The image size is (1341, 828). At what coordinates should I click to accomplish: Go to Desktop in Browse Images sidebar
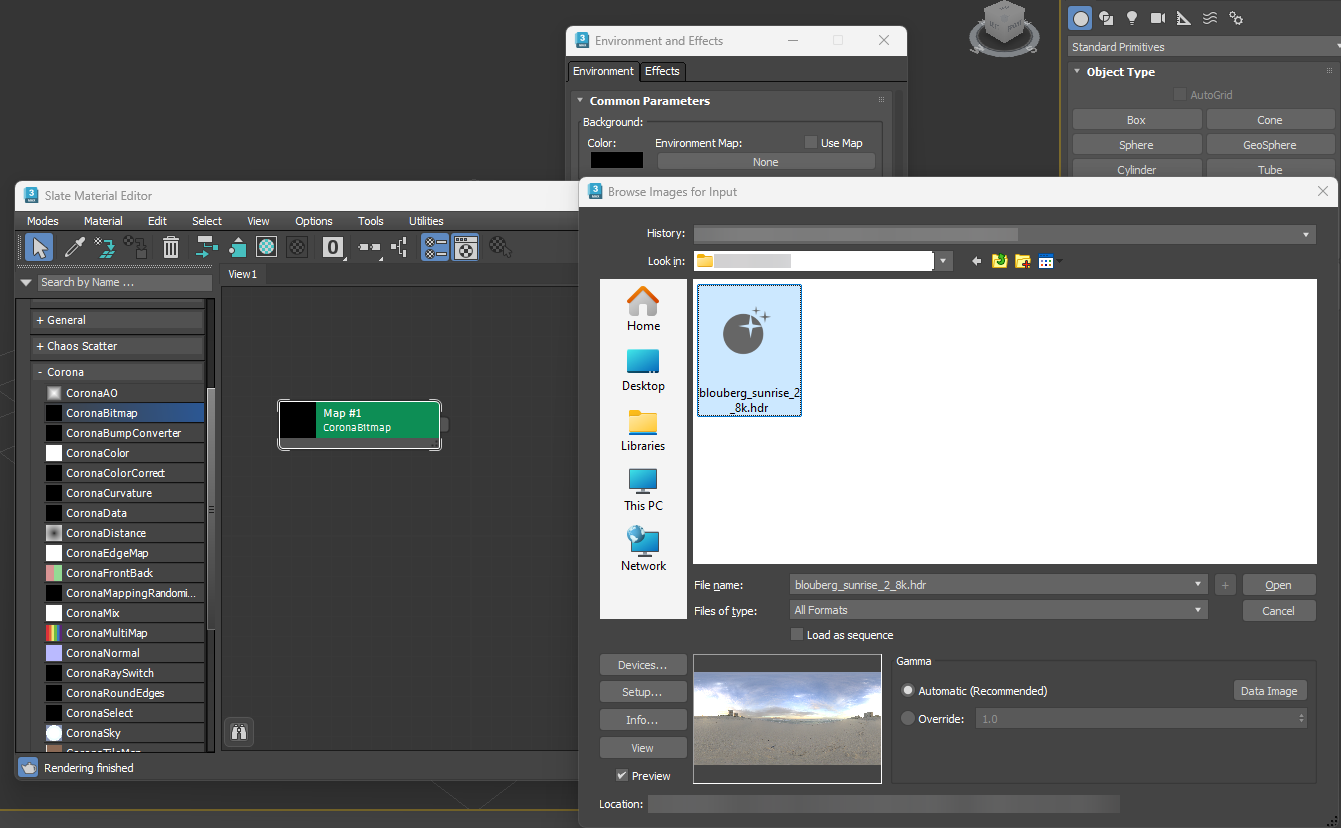(x=643, y=370)
